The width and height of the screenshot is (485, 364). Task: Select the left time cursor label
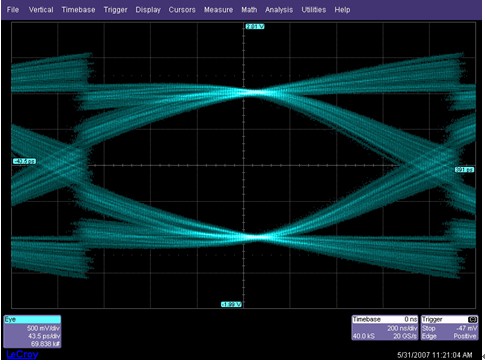point(25,161)
